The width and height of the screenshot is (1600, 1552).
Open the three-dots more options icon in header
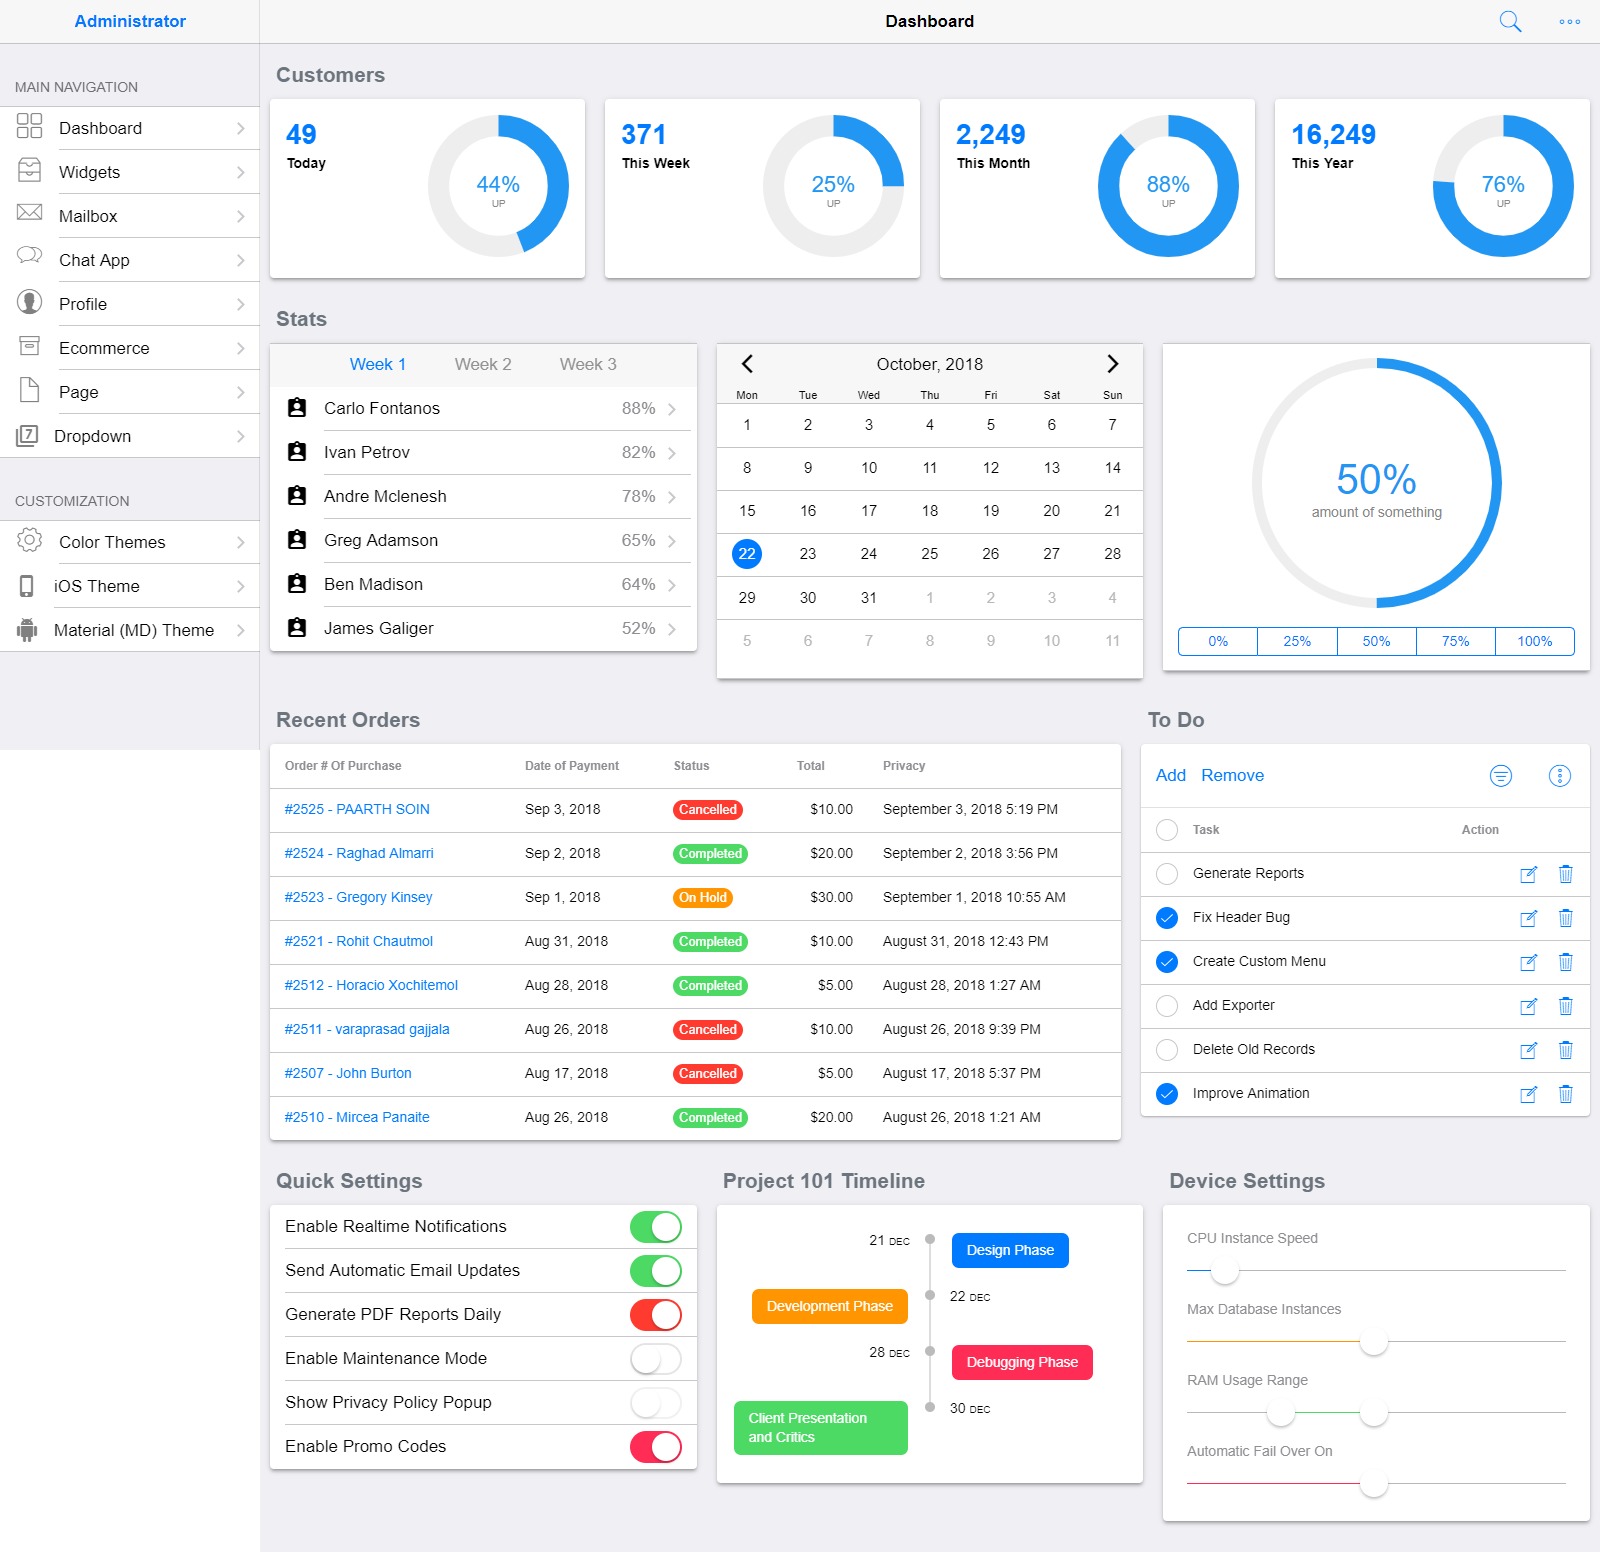click(x=1570, y=22)
